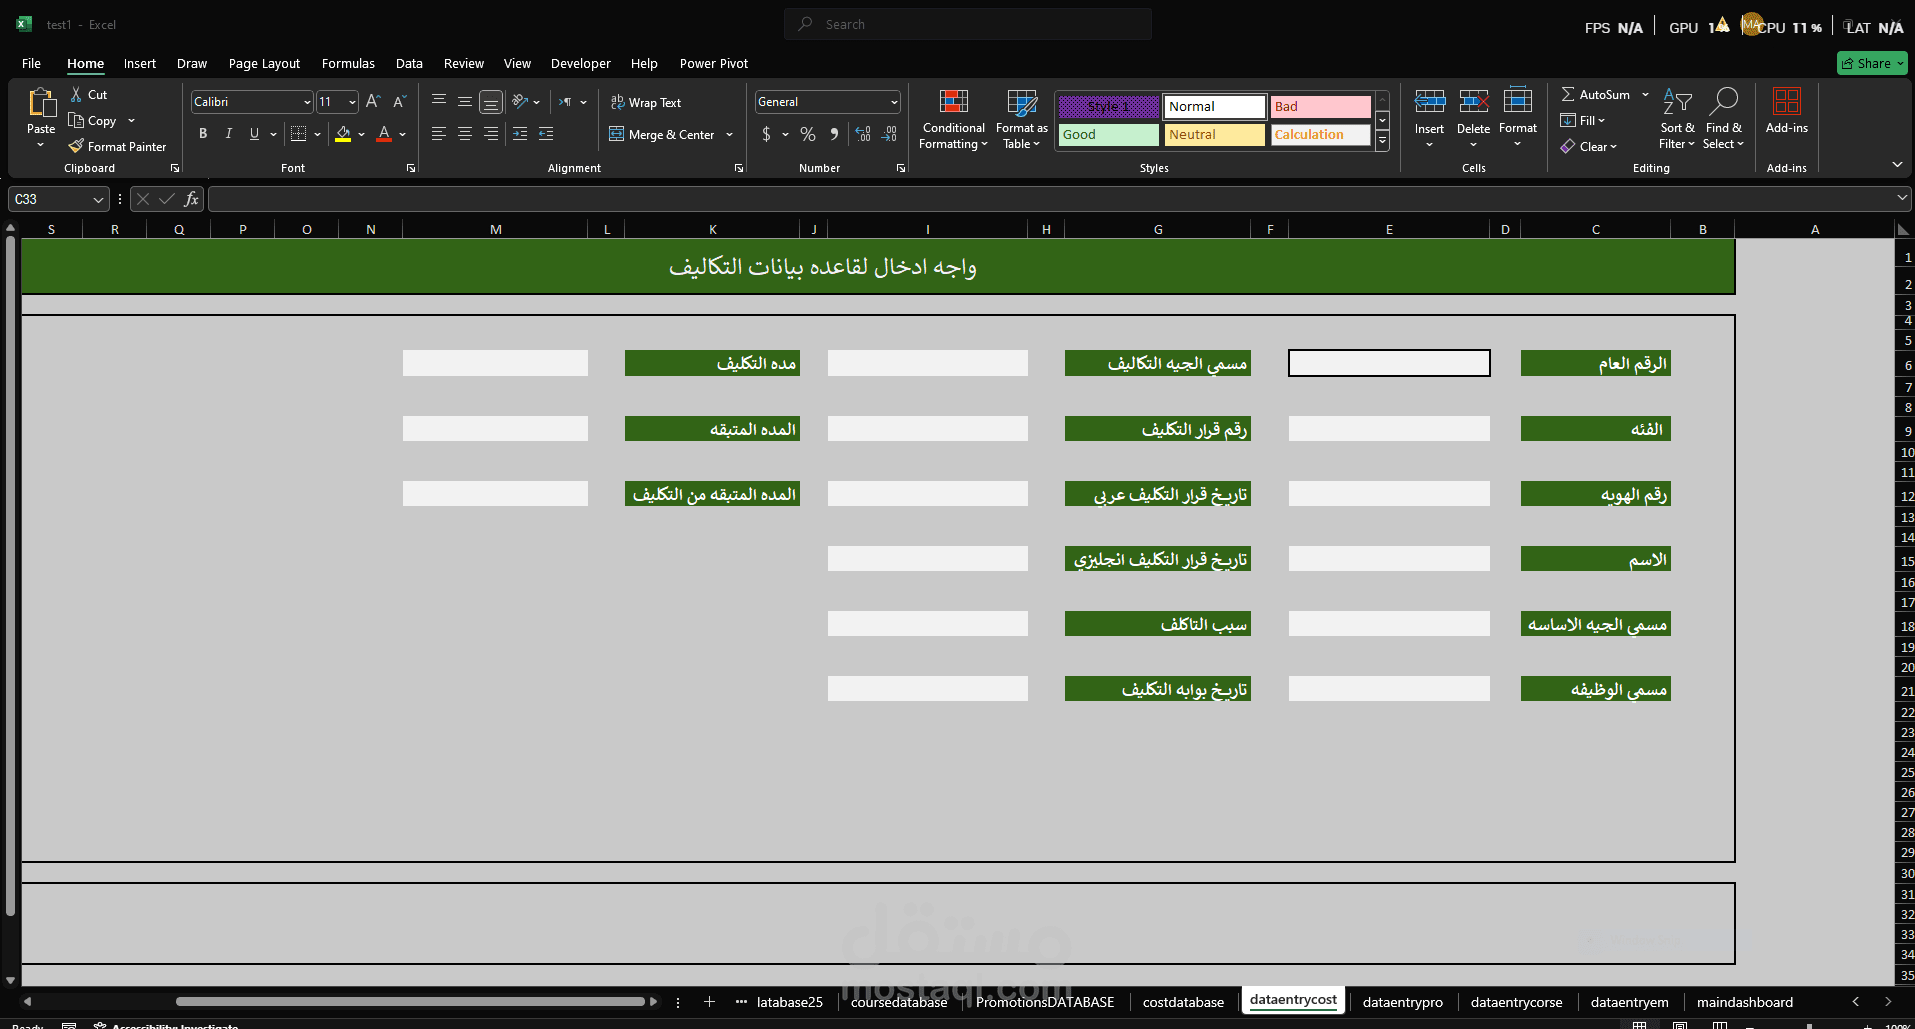This screenshot has height=1029, width=1915.
Task: Open the Name Box dropdown arrow
Action: pyautogui.click(x=98, y=200)
